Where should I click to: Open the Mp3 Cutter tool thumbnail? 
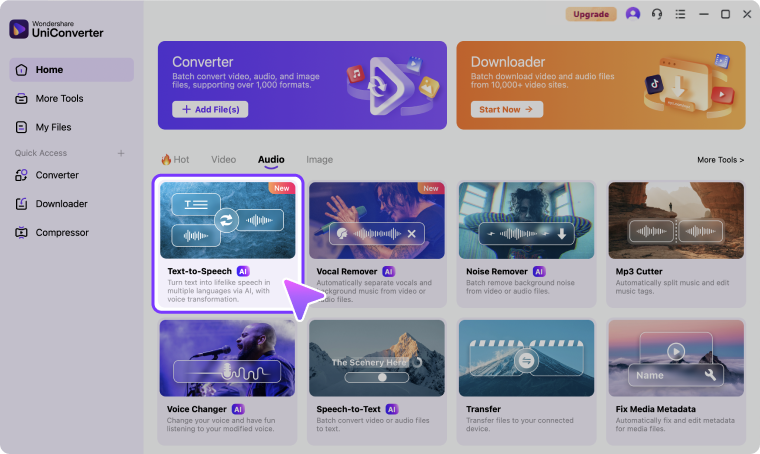pyautogui.click(x=676, y=220)
